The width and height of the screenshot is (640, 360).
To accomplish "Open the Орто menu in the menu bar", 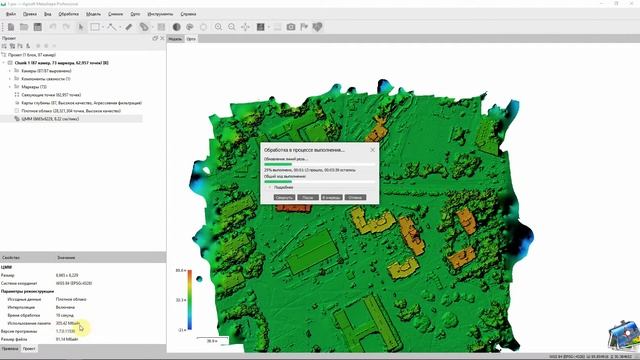I will [x=135, y=14].
